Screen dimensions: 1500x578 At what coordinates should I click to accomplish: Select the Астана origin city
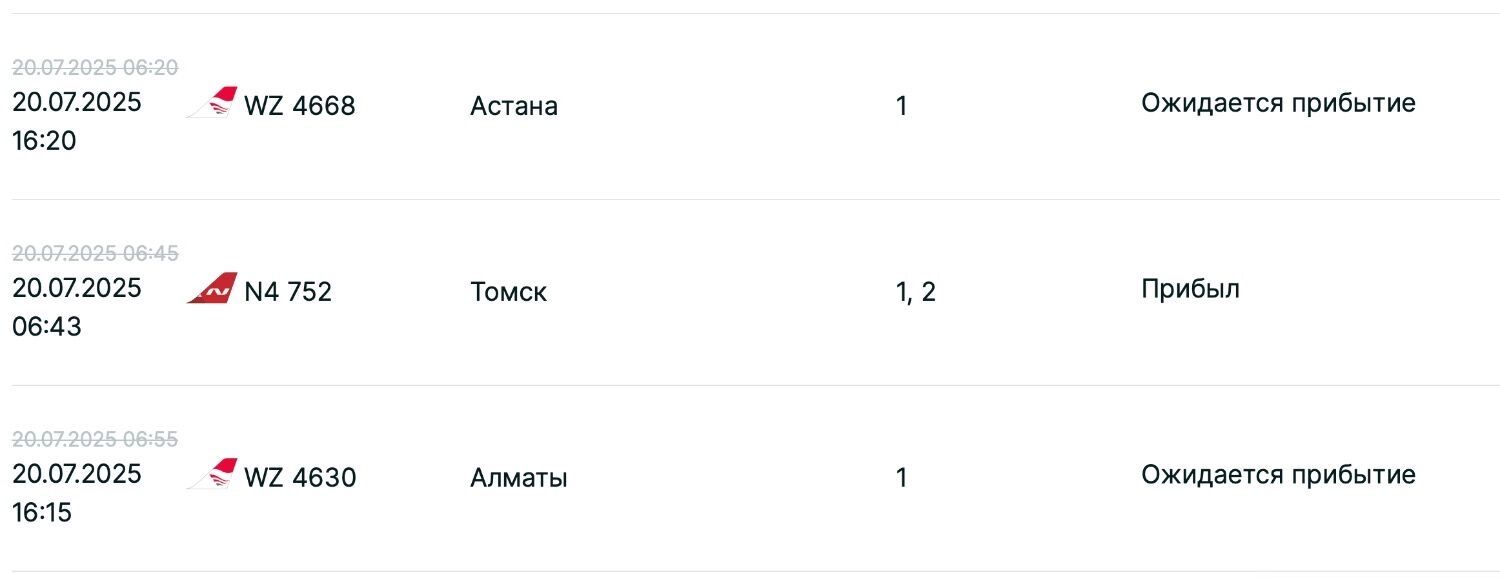513,106
